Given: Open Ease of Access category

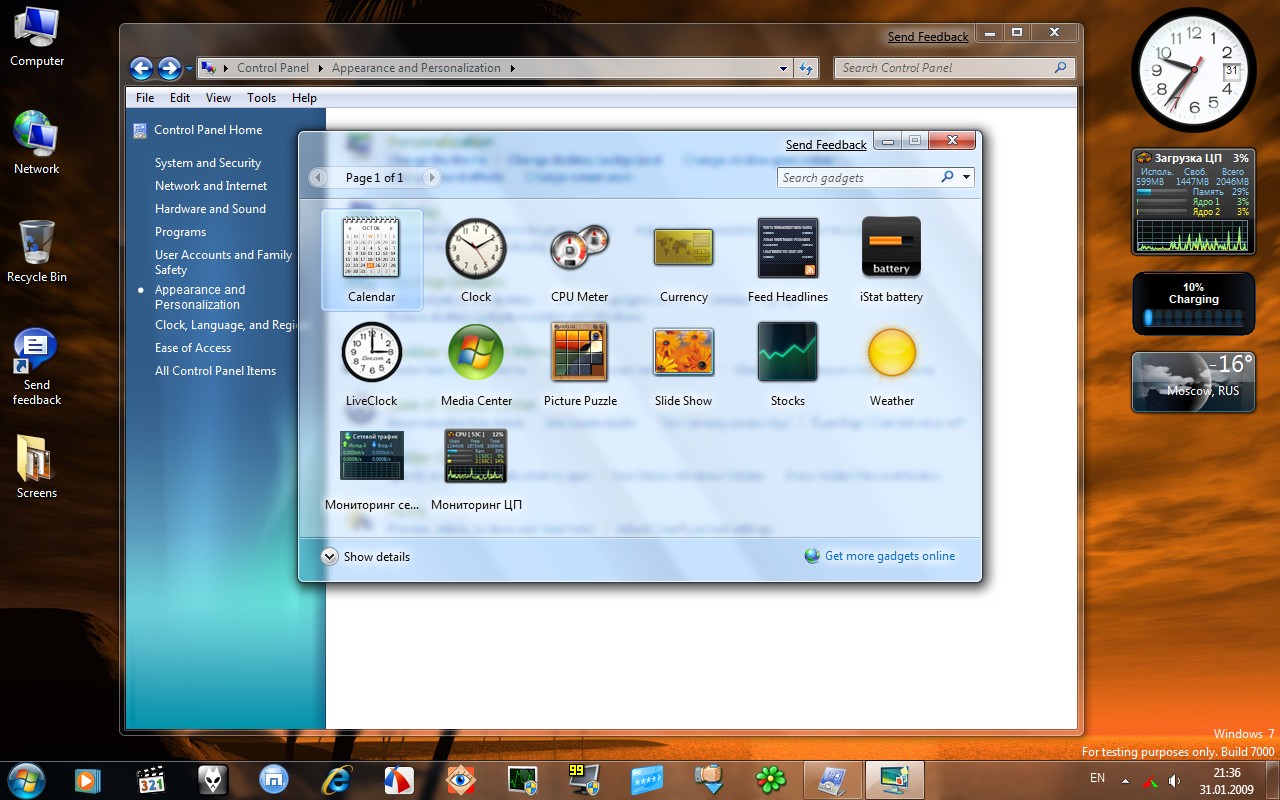Looking at the screenshot, I should coord(193,348).
